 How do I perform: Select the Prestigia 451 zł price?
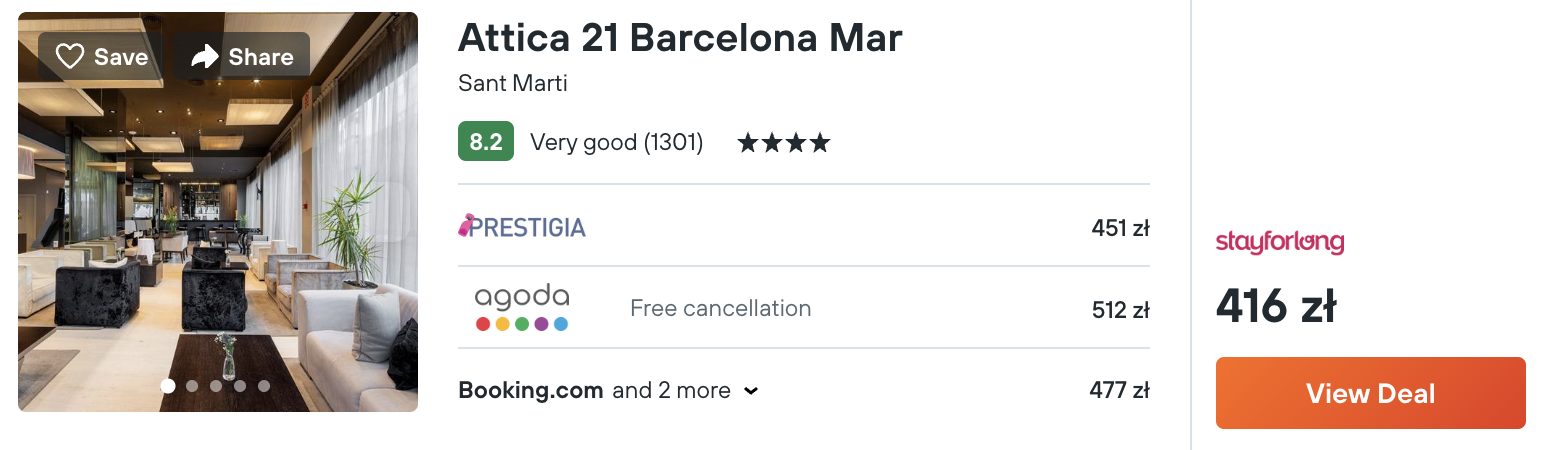coord(1120,227)
